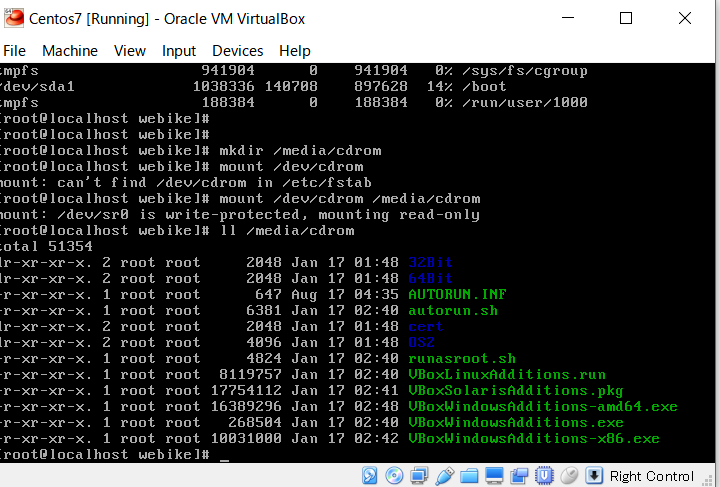
Task: Maximize the VirtualBox window
Action: (x=626, y=18)
